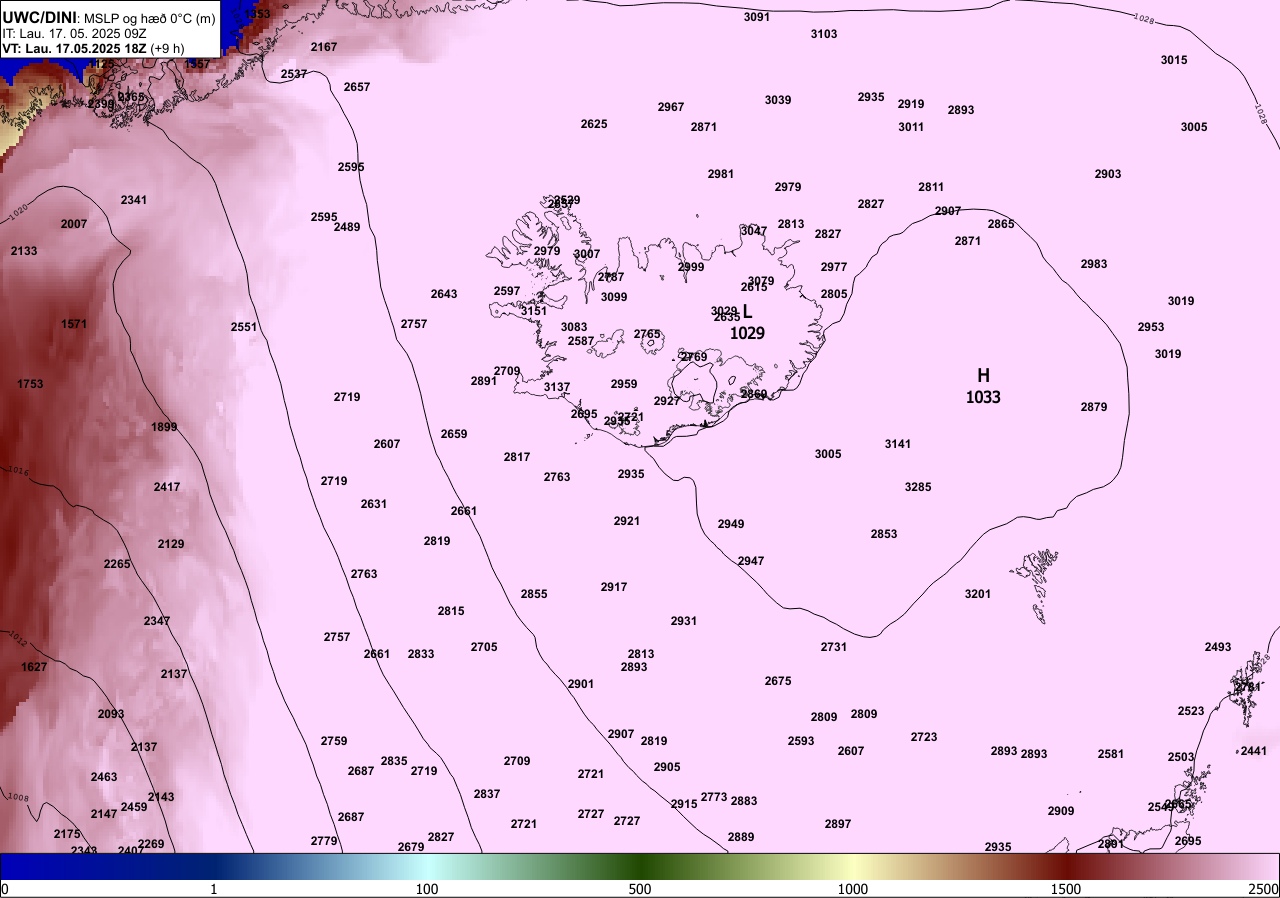
Task: Click the height value '1753'
Action: 30,384
